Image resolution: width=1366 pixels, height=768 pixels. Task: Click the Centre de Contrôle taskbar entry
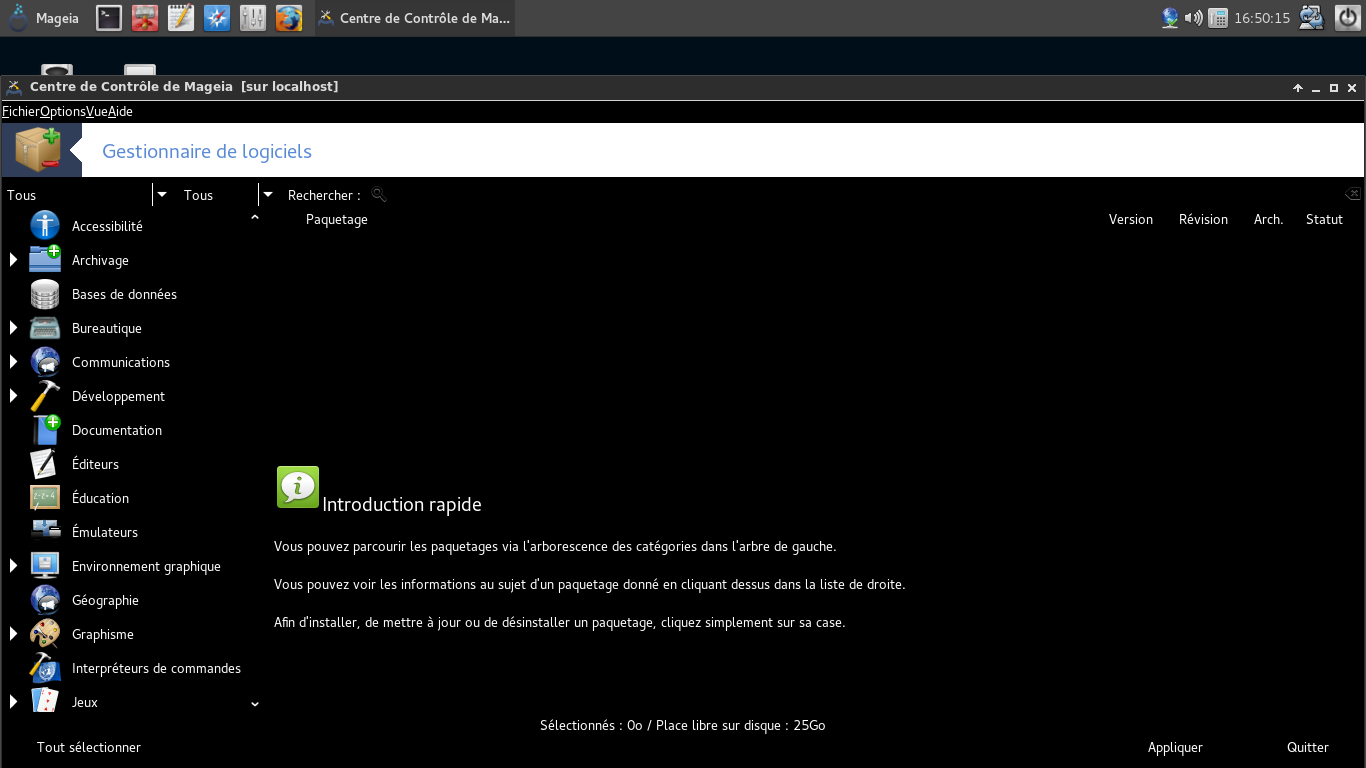click(414, 18)
